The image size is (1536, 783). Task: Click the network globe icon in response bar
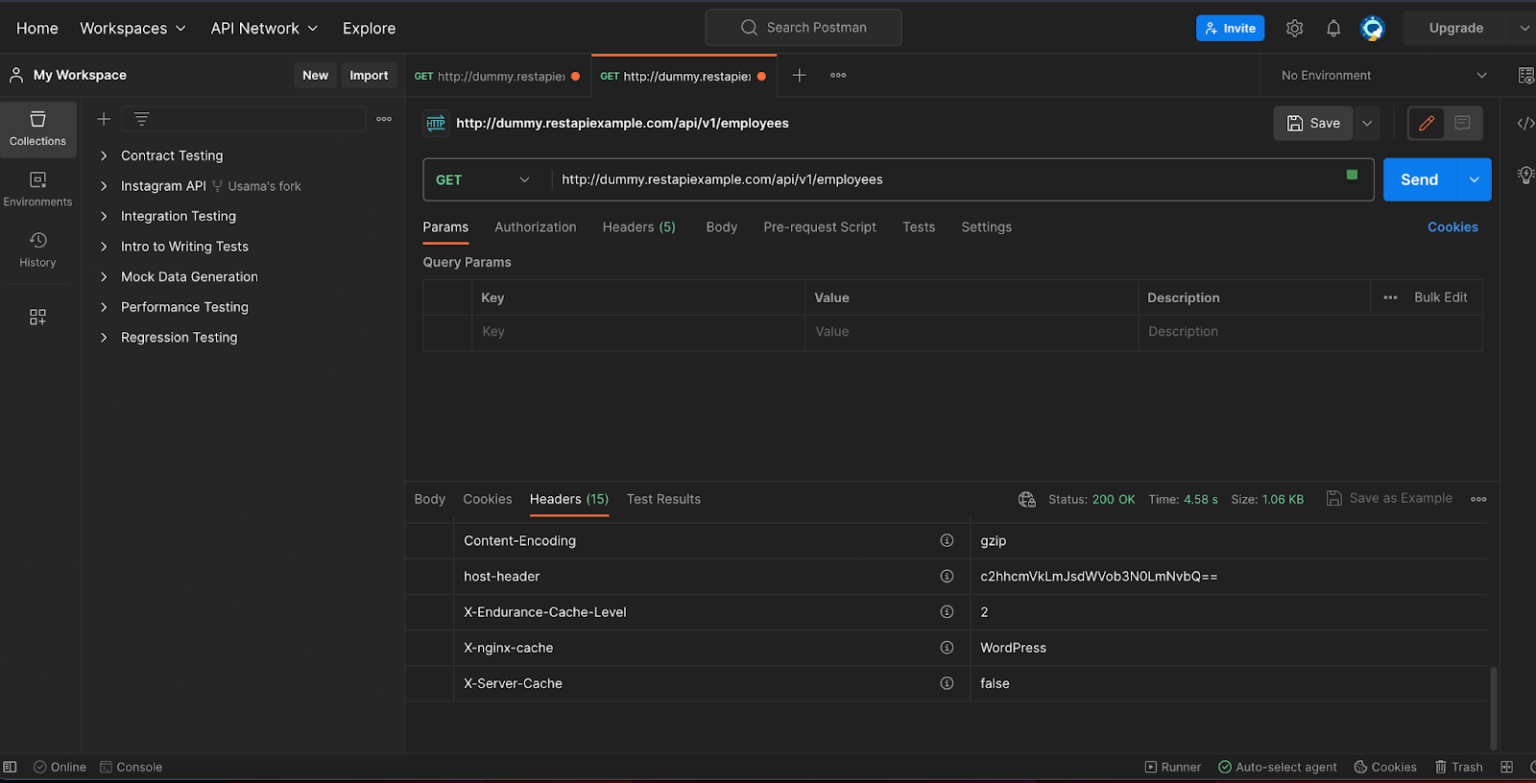(1026, 499)
